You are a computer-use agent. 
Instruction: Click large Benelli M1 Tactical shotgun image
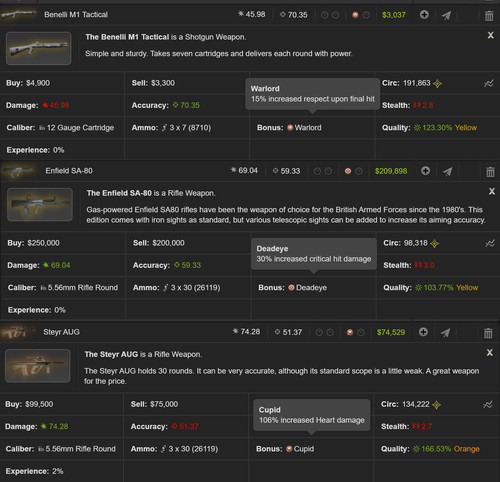tap(39, 48)
